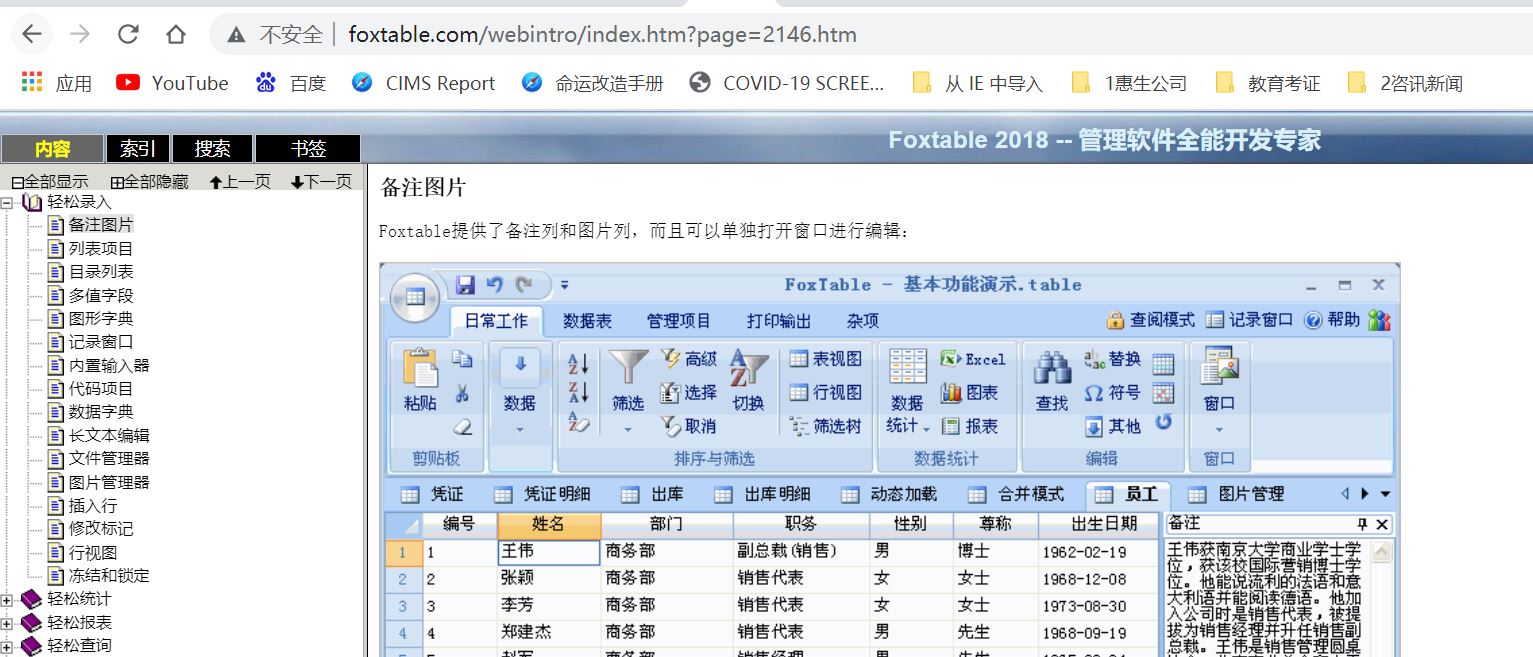This screenshot has height=657, width=1533.
Task: Click the 帮助 help question-mark icon
Action: point(1313,320)
